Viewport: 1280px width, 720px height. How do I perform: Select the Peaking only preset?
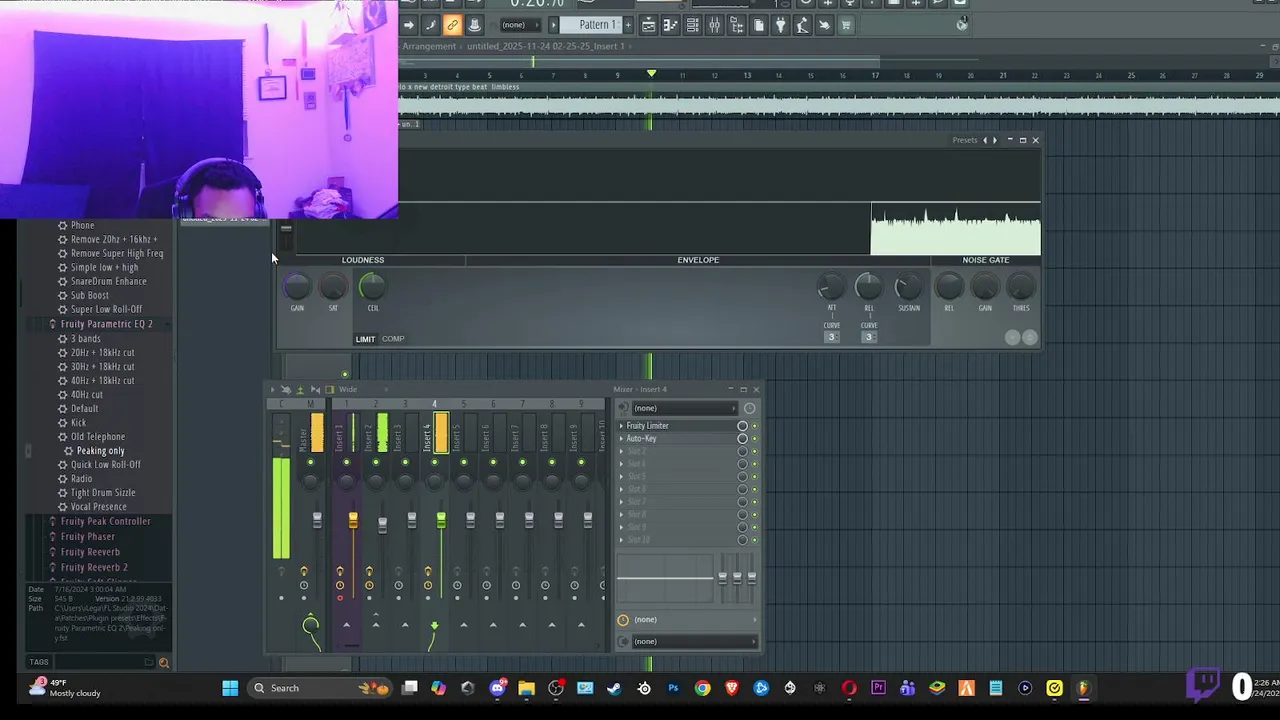100,451
